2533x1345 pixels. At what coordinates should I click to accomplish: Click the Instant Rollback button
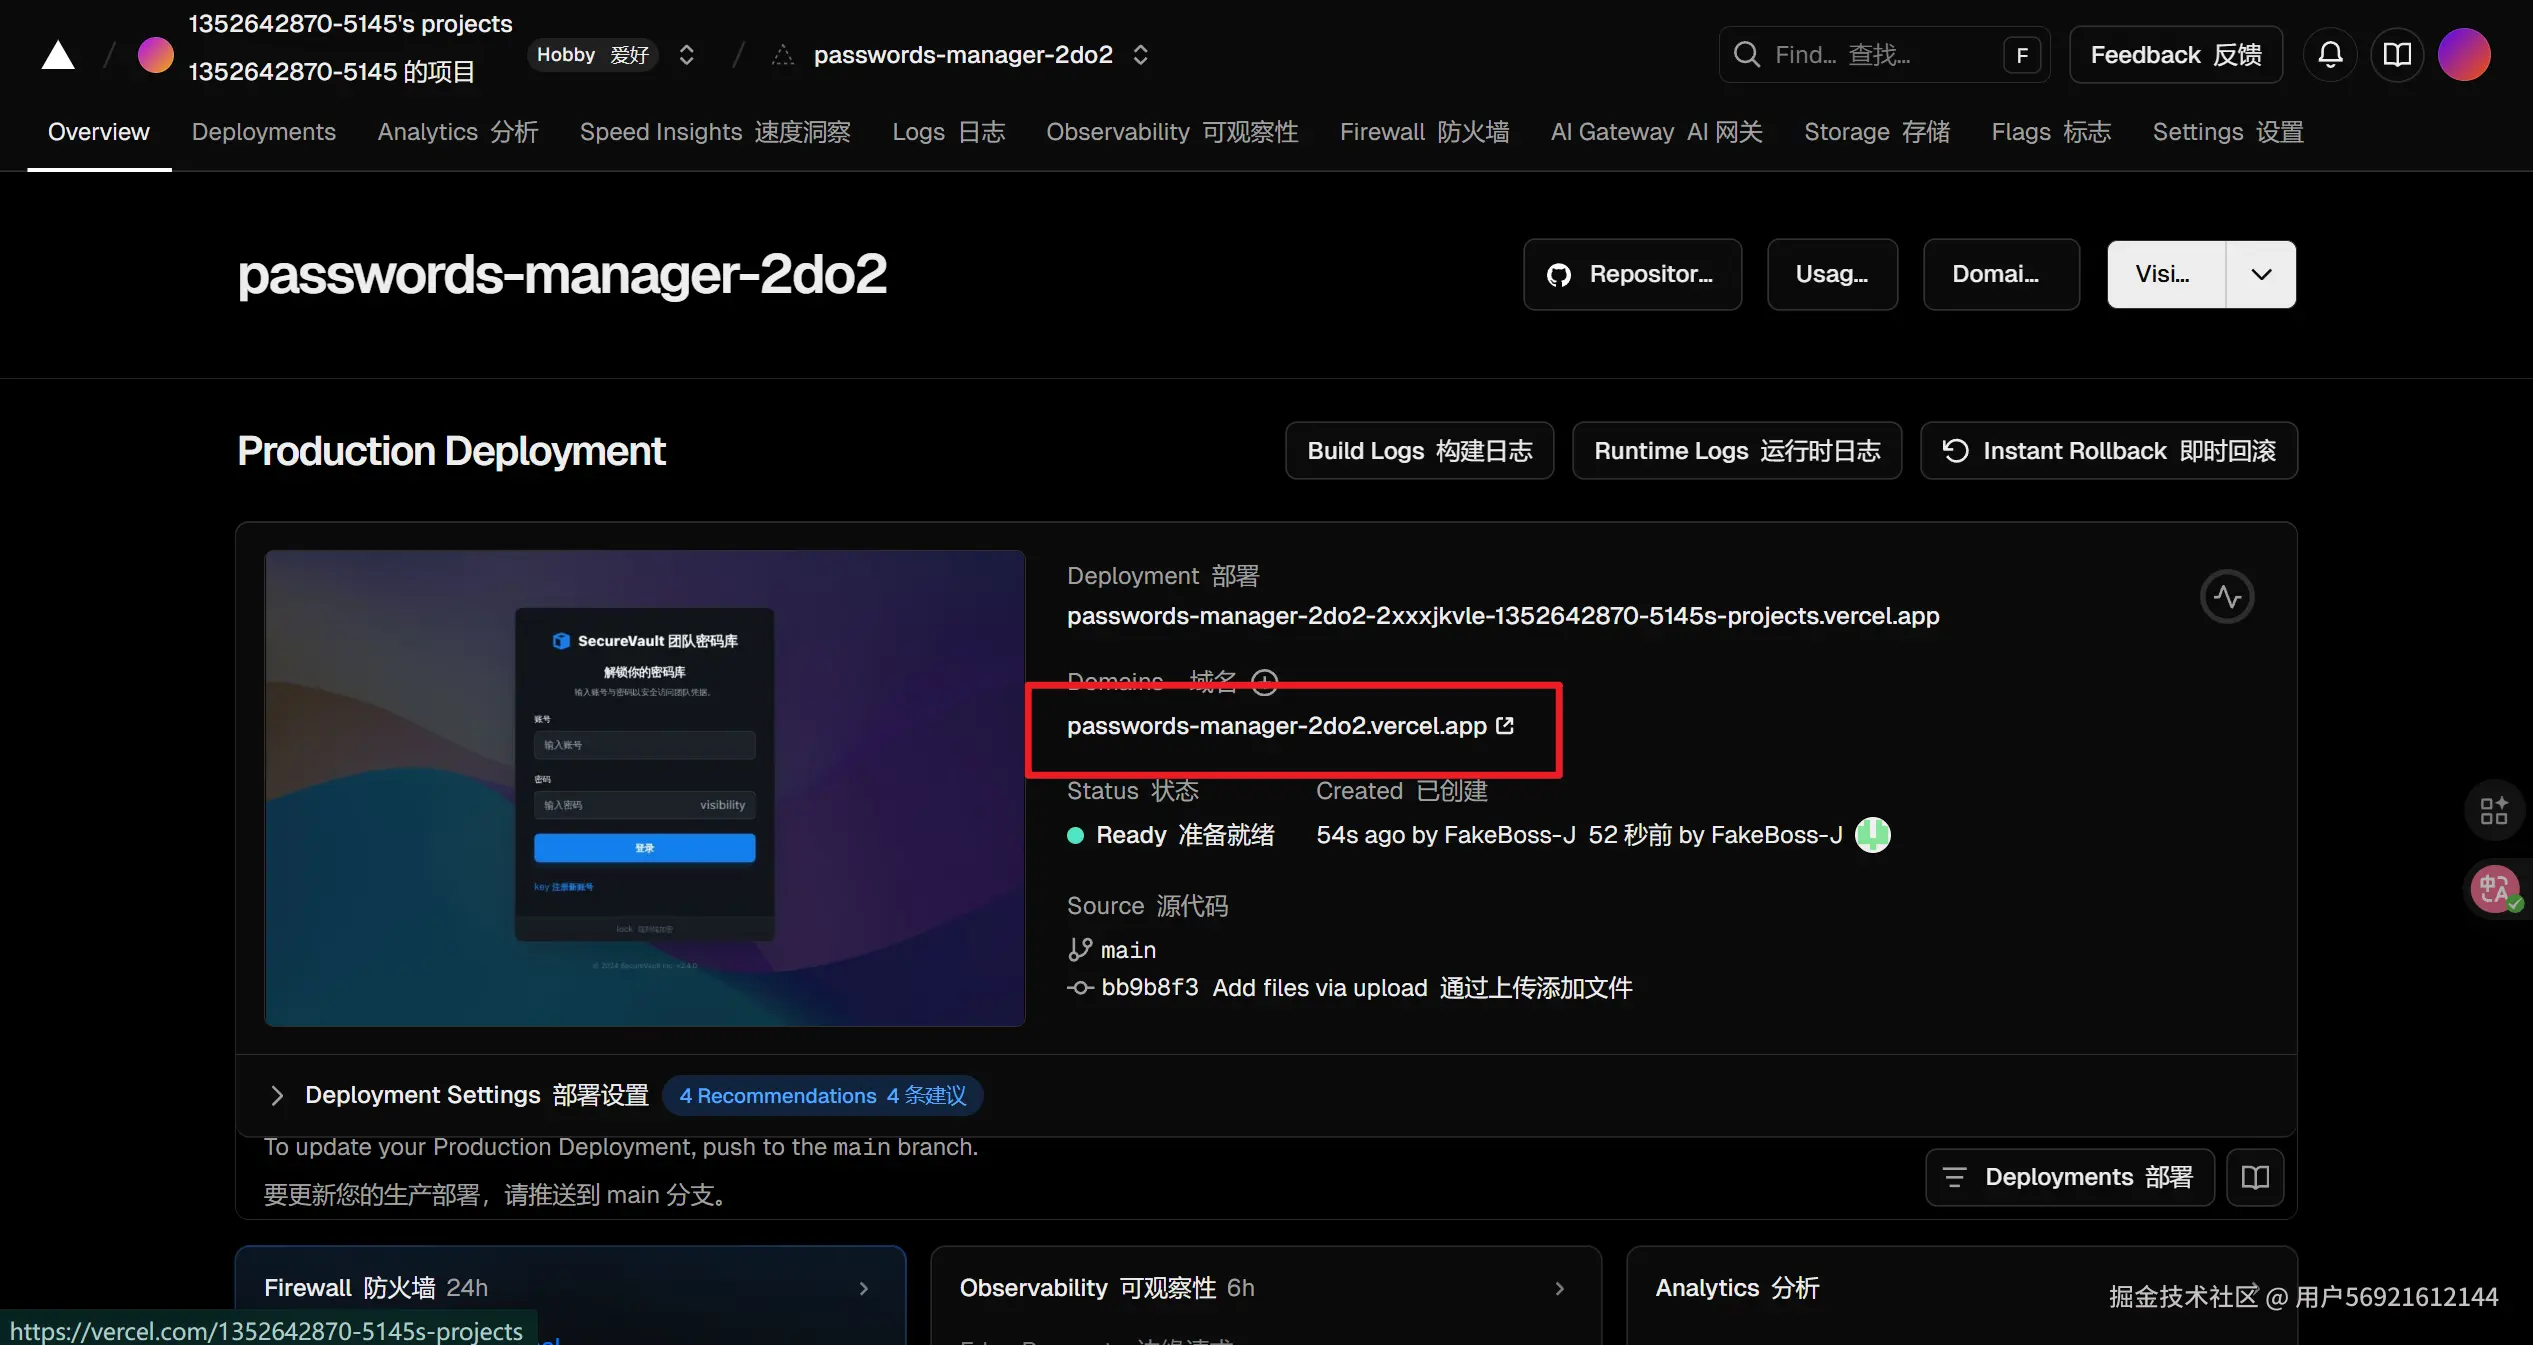[x=2108, y=451]
